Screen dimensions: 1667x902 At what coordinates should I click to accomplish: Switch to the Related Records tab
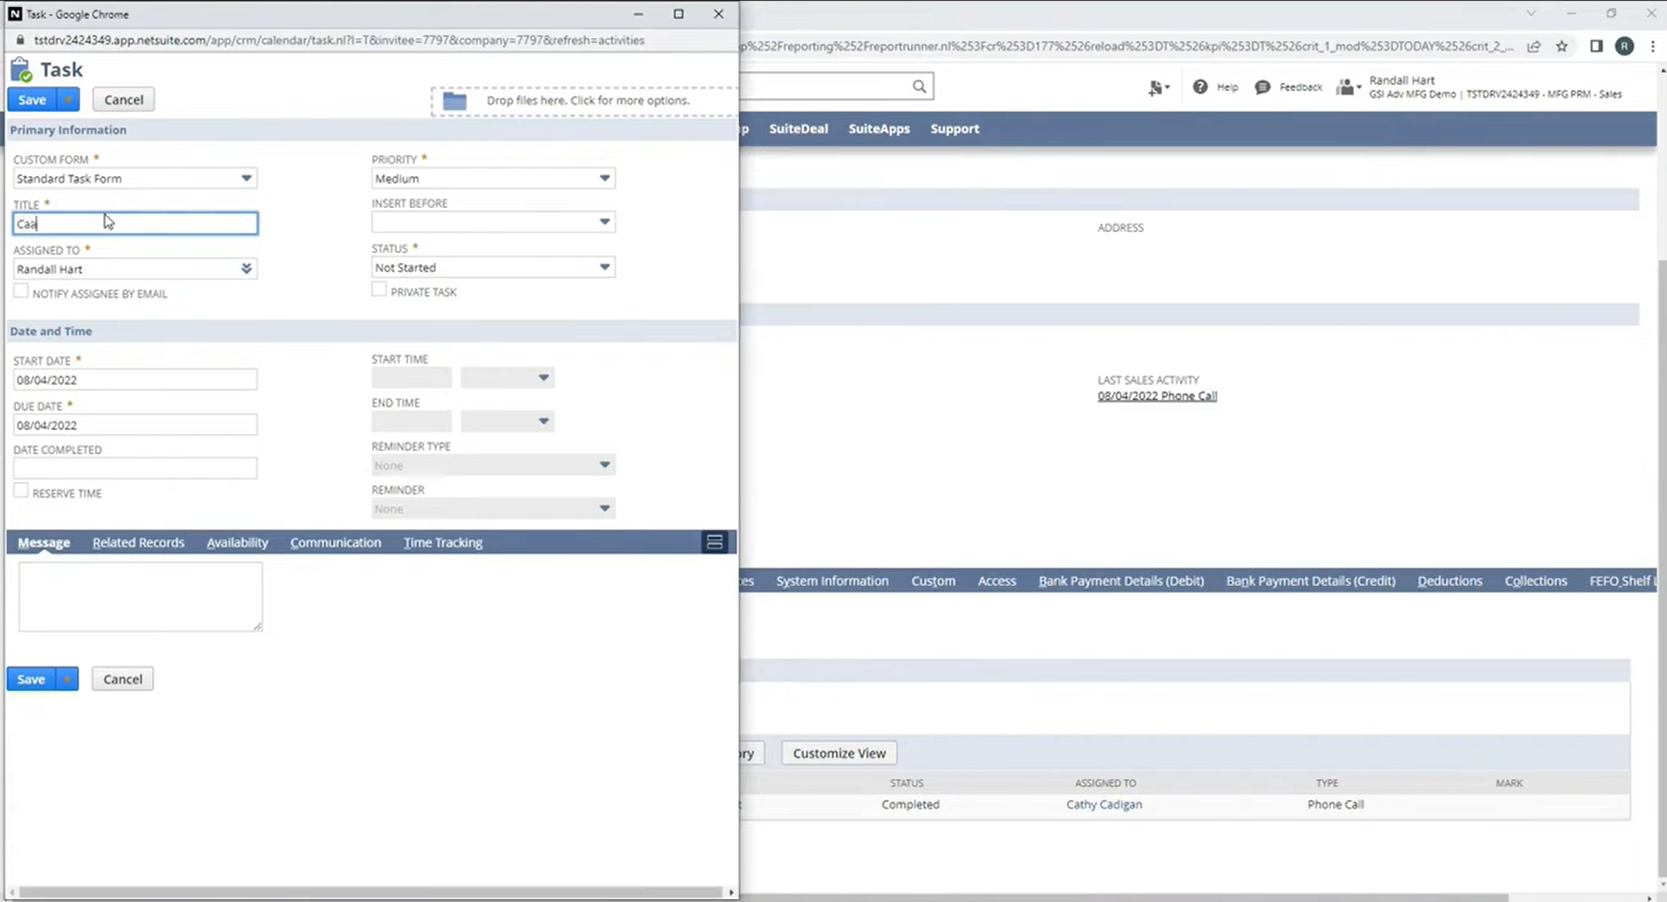pyautogui.click(x=138, y=542)
